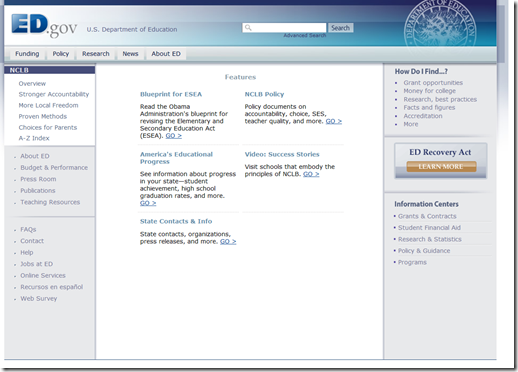Open the Policy tab

[x=61, y=54]
